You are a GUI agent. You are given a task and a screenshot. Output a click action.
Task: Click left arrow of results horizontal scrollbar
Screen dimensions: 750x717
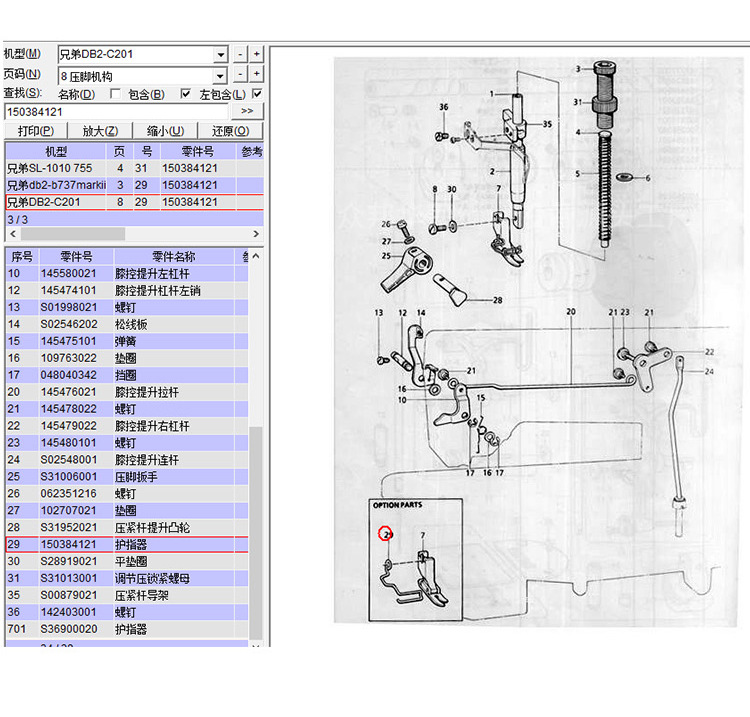(x=13, y=234)
